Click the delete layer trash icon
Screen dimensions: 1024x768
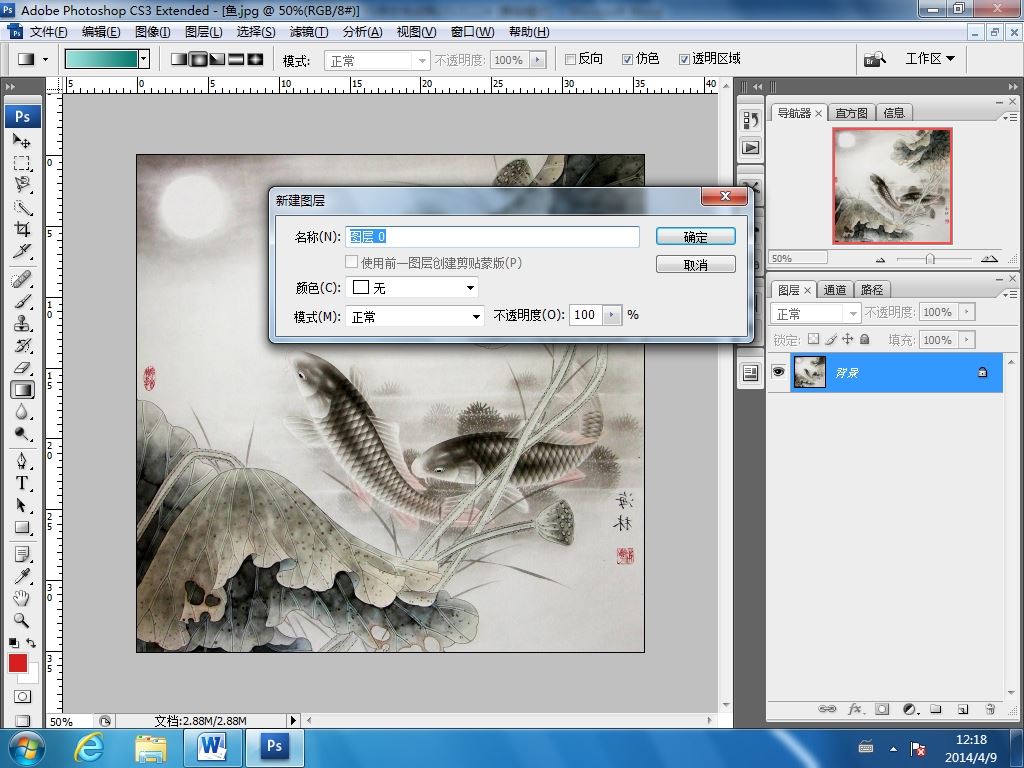990,709
